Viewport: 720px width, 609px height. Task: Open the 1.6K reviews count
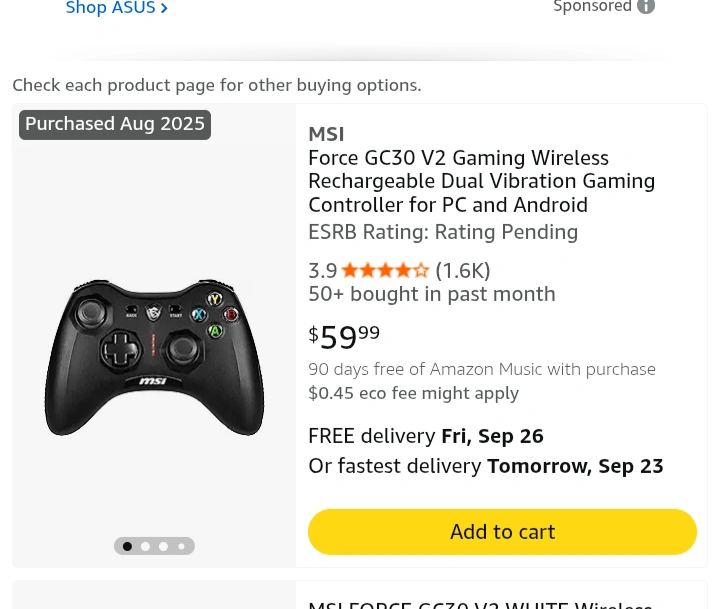point(463,270)
